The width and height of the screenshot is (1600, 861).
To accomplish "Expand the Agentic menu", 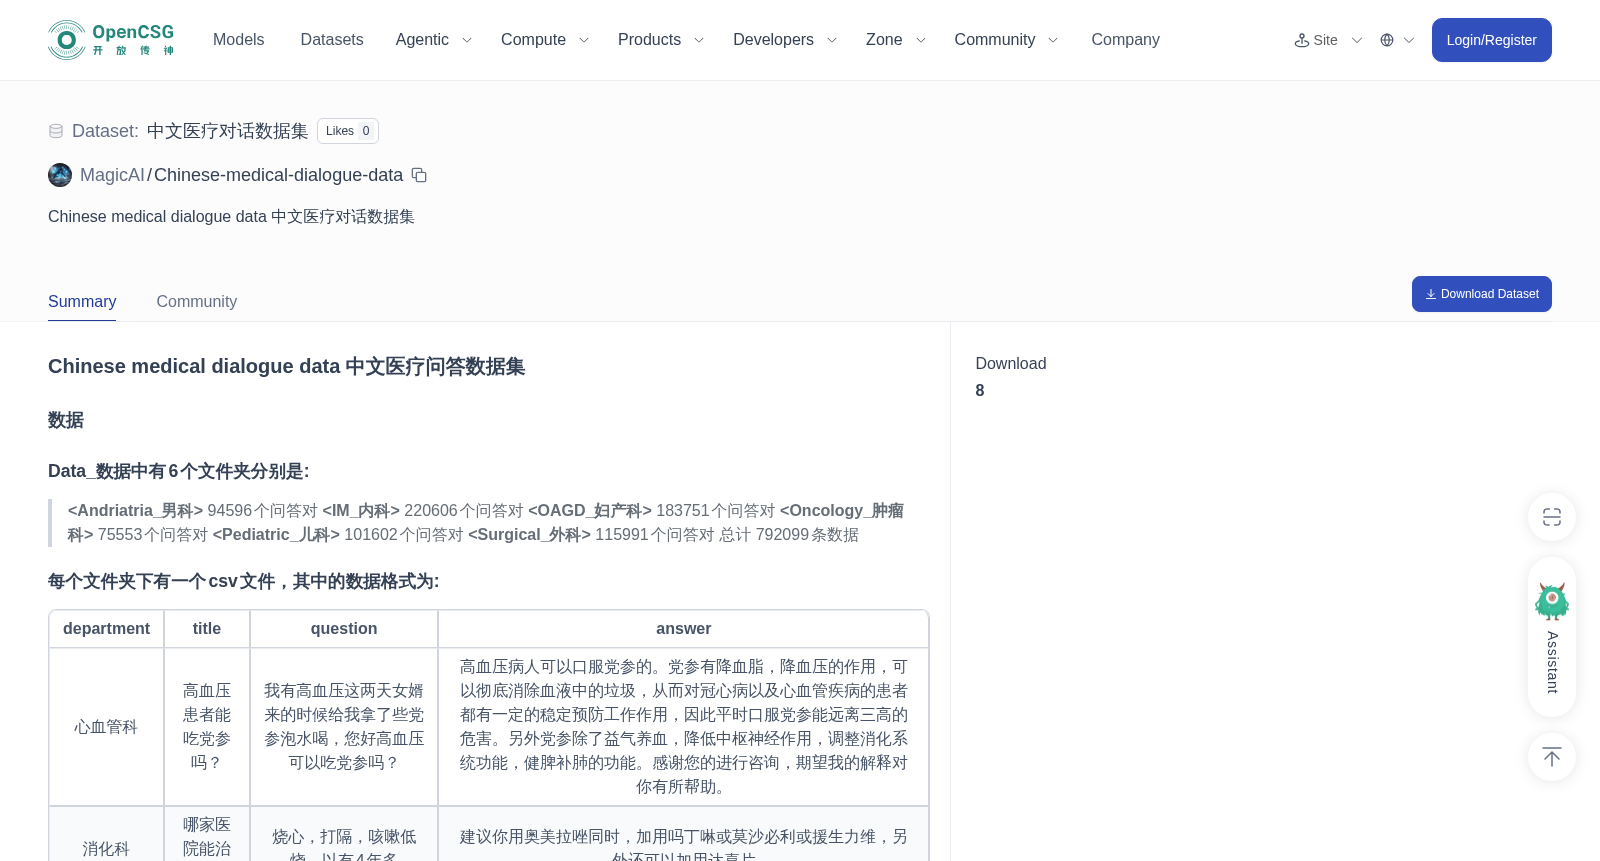I will coord(433,40).
